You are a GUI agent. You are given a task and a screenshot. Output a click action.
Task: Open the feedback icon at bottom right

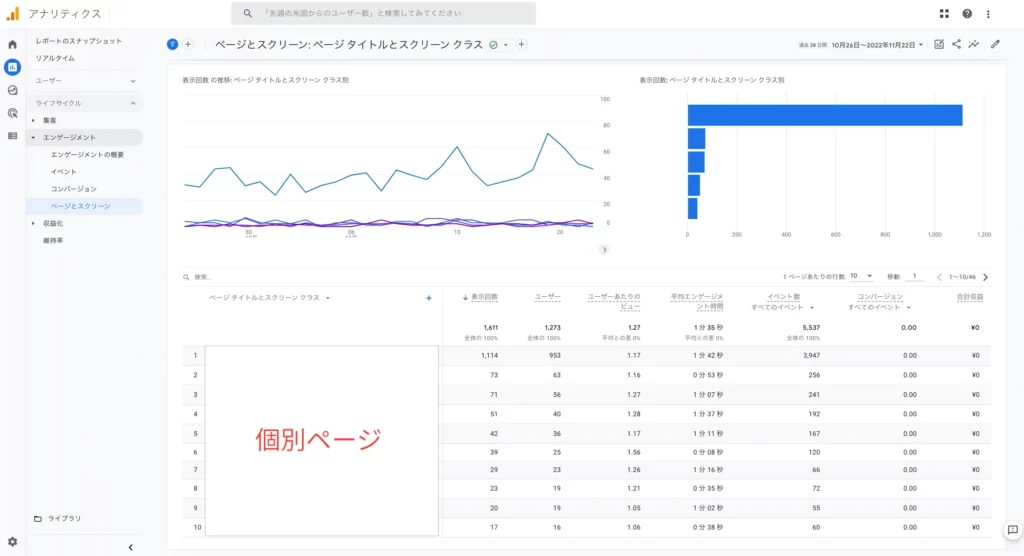point(1013,530)
